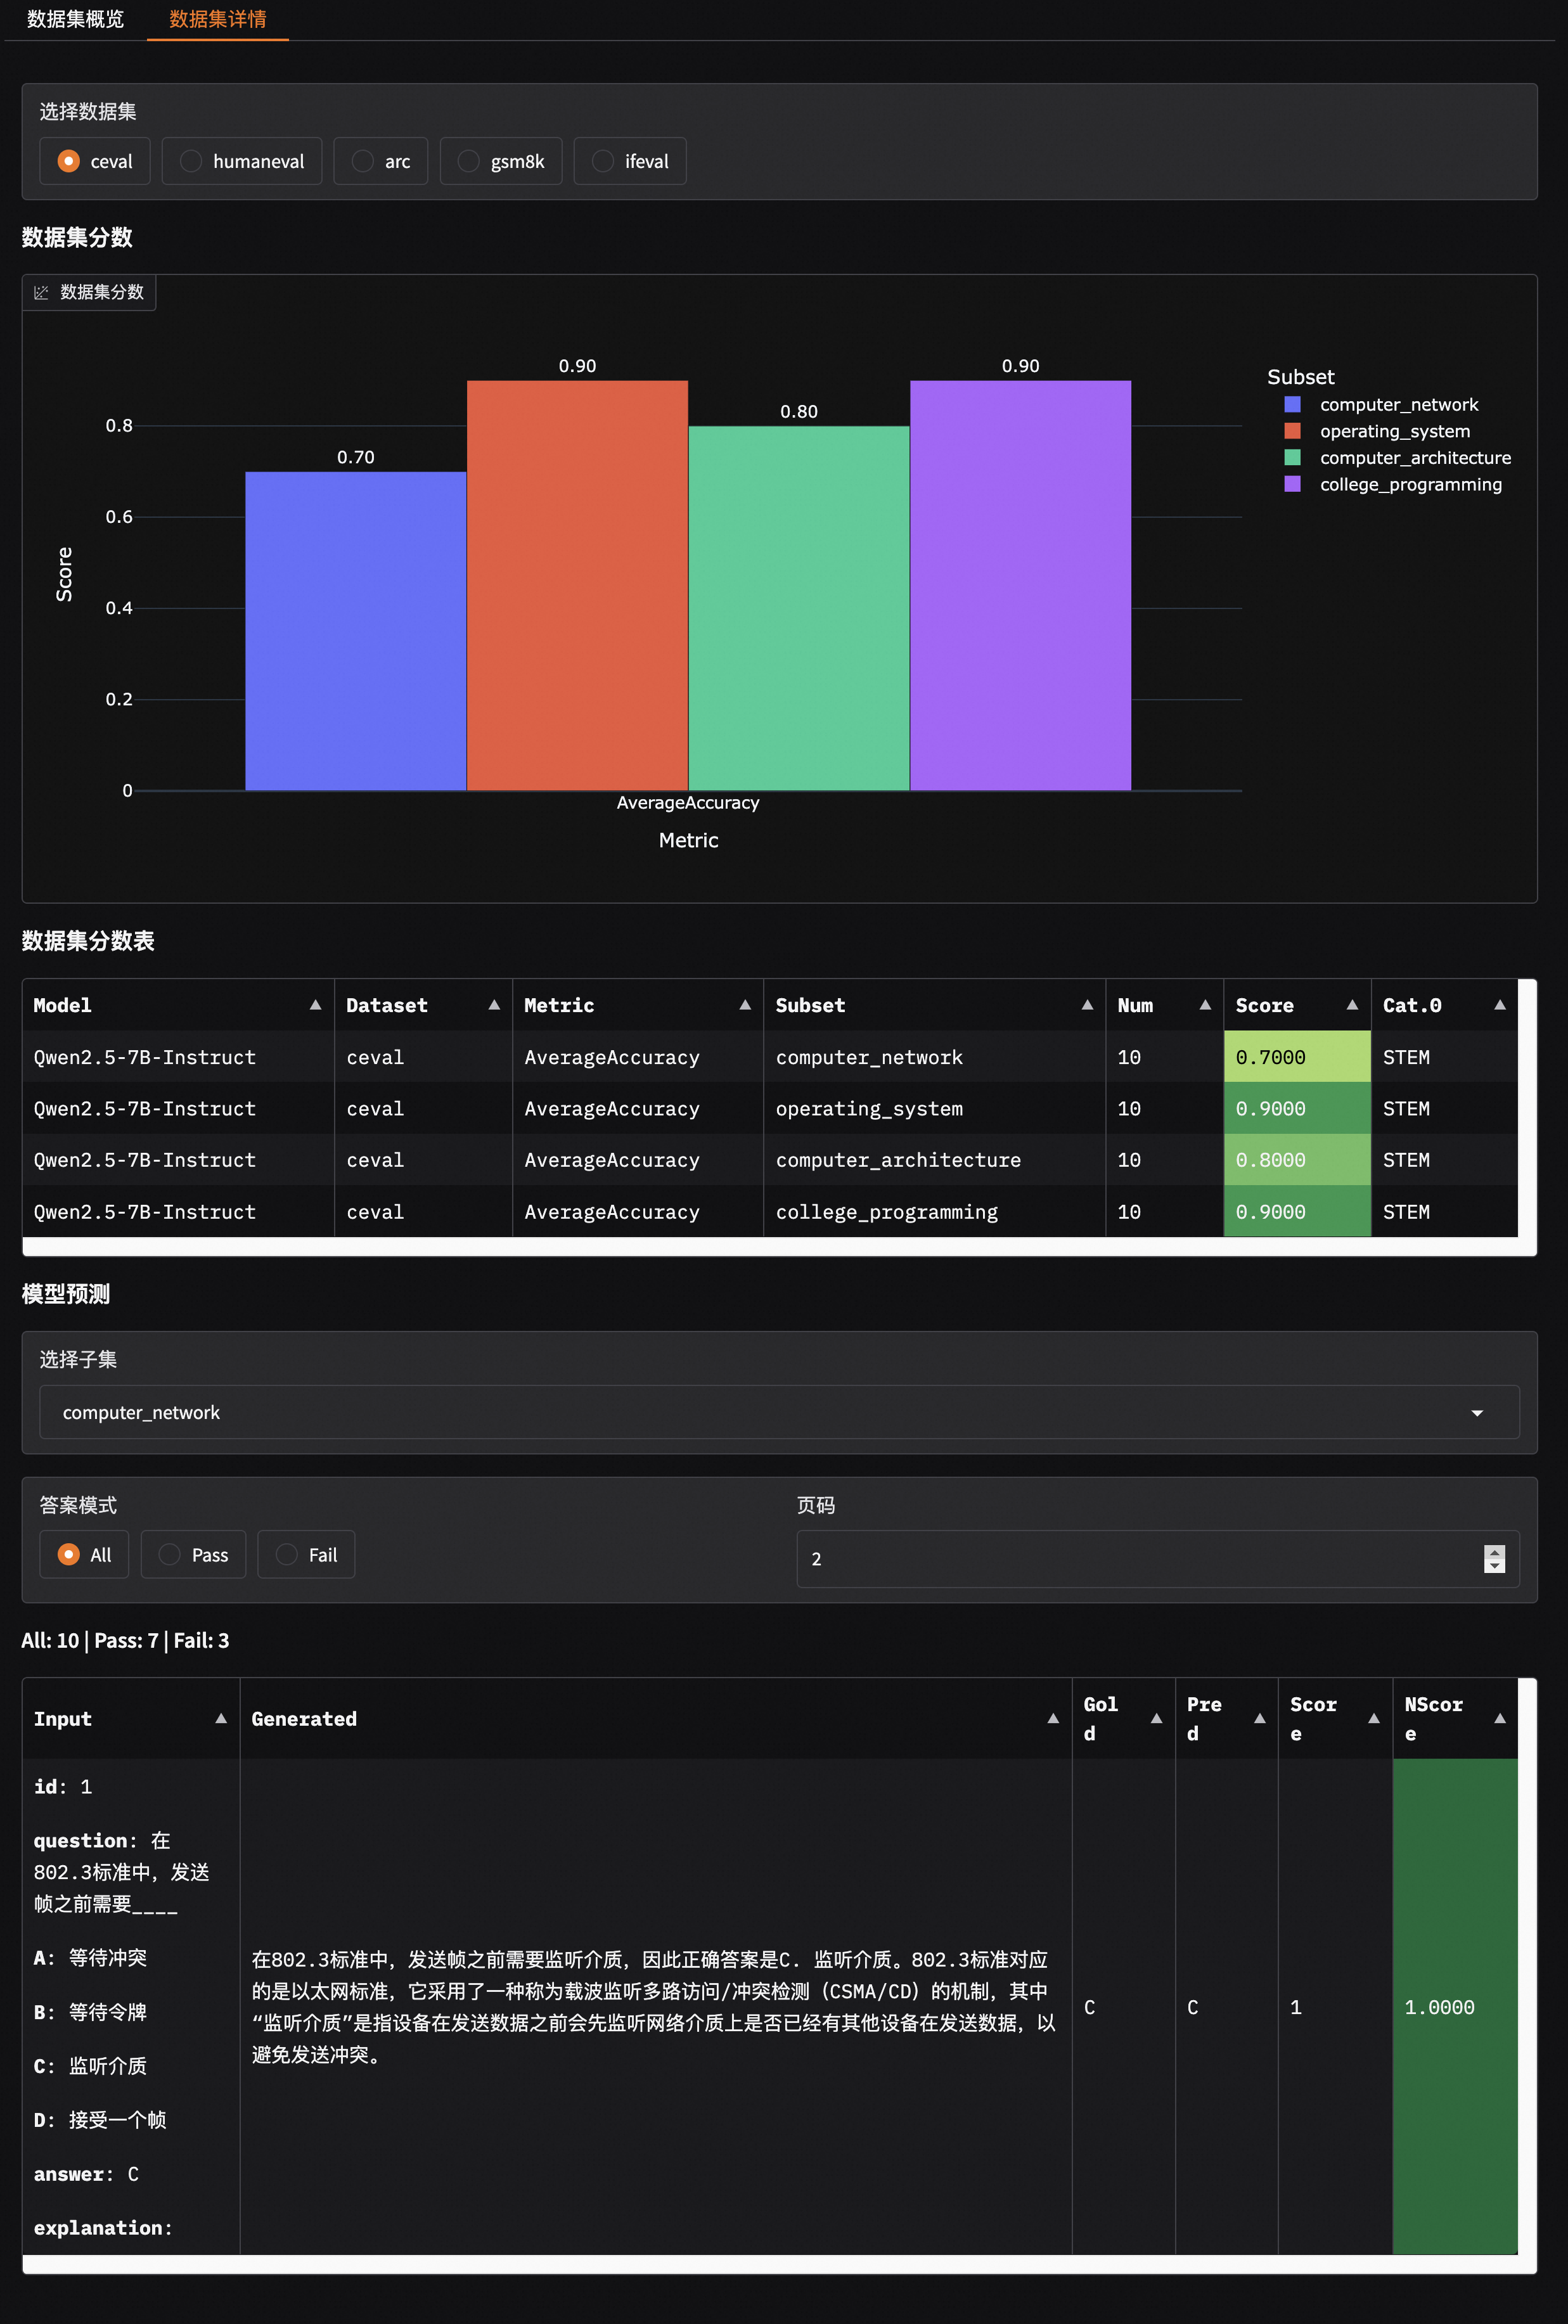Switch answer mode to Fail
Image resolution: width=1568 pixels, height=2324 pixels.
[306, 1554]
